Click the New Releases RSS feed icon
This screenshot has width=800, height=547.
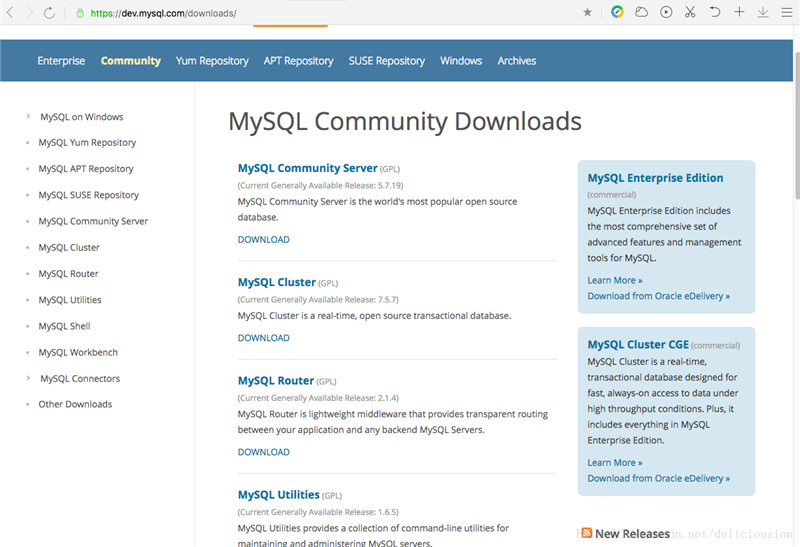[x=586, y=533]
